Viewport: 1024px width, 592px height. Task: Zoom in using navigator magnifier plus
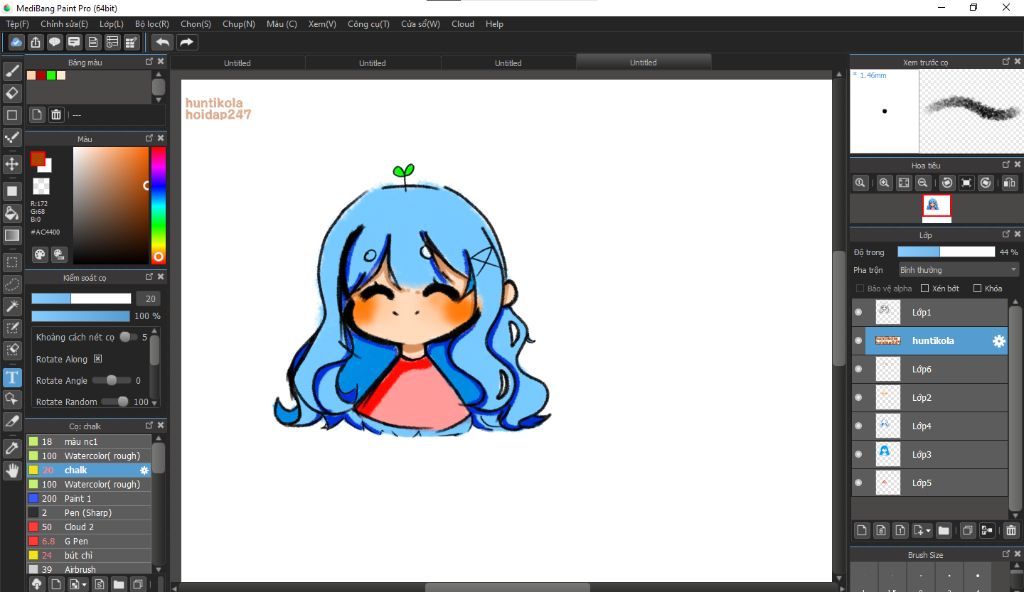(884, 183)
